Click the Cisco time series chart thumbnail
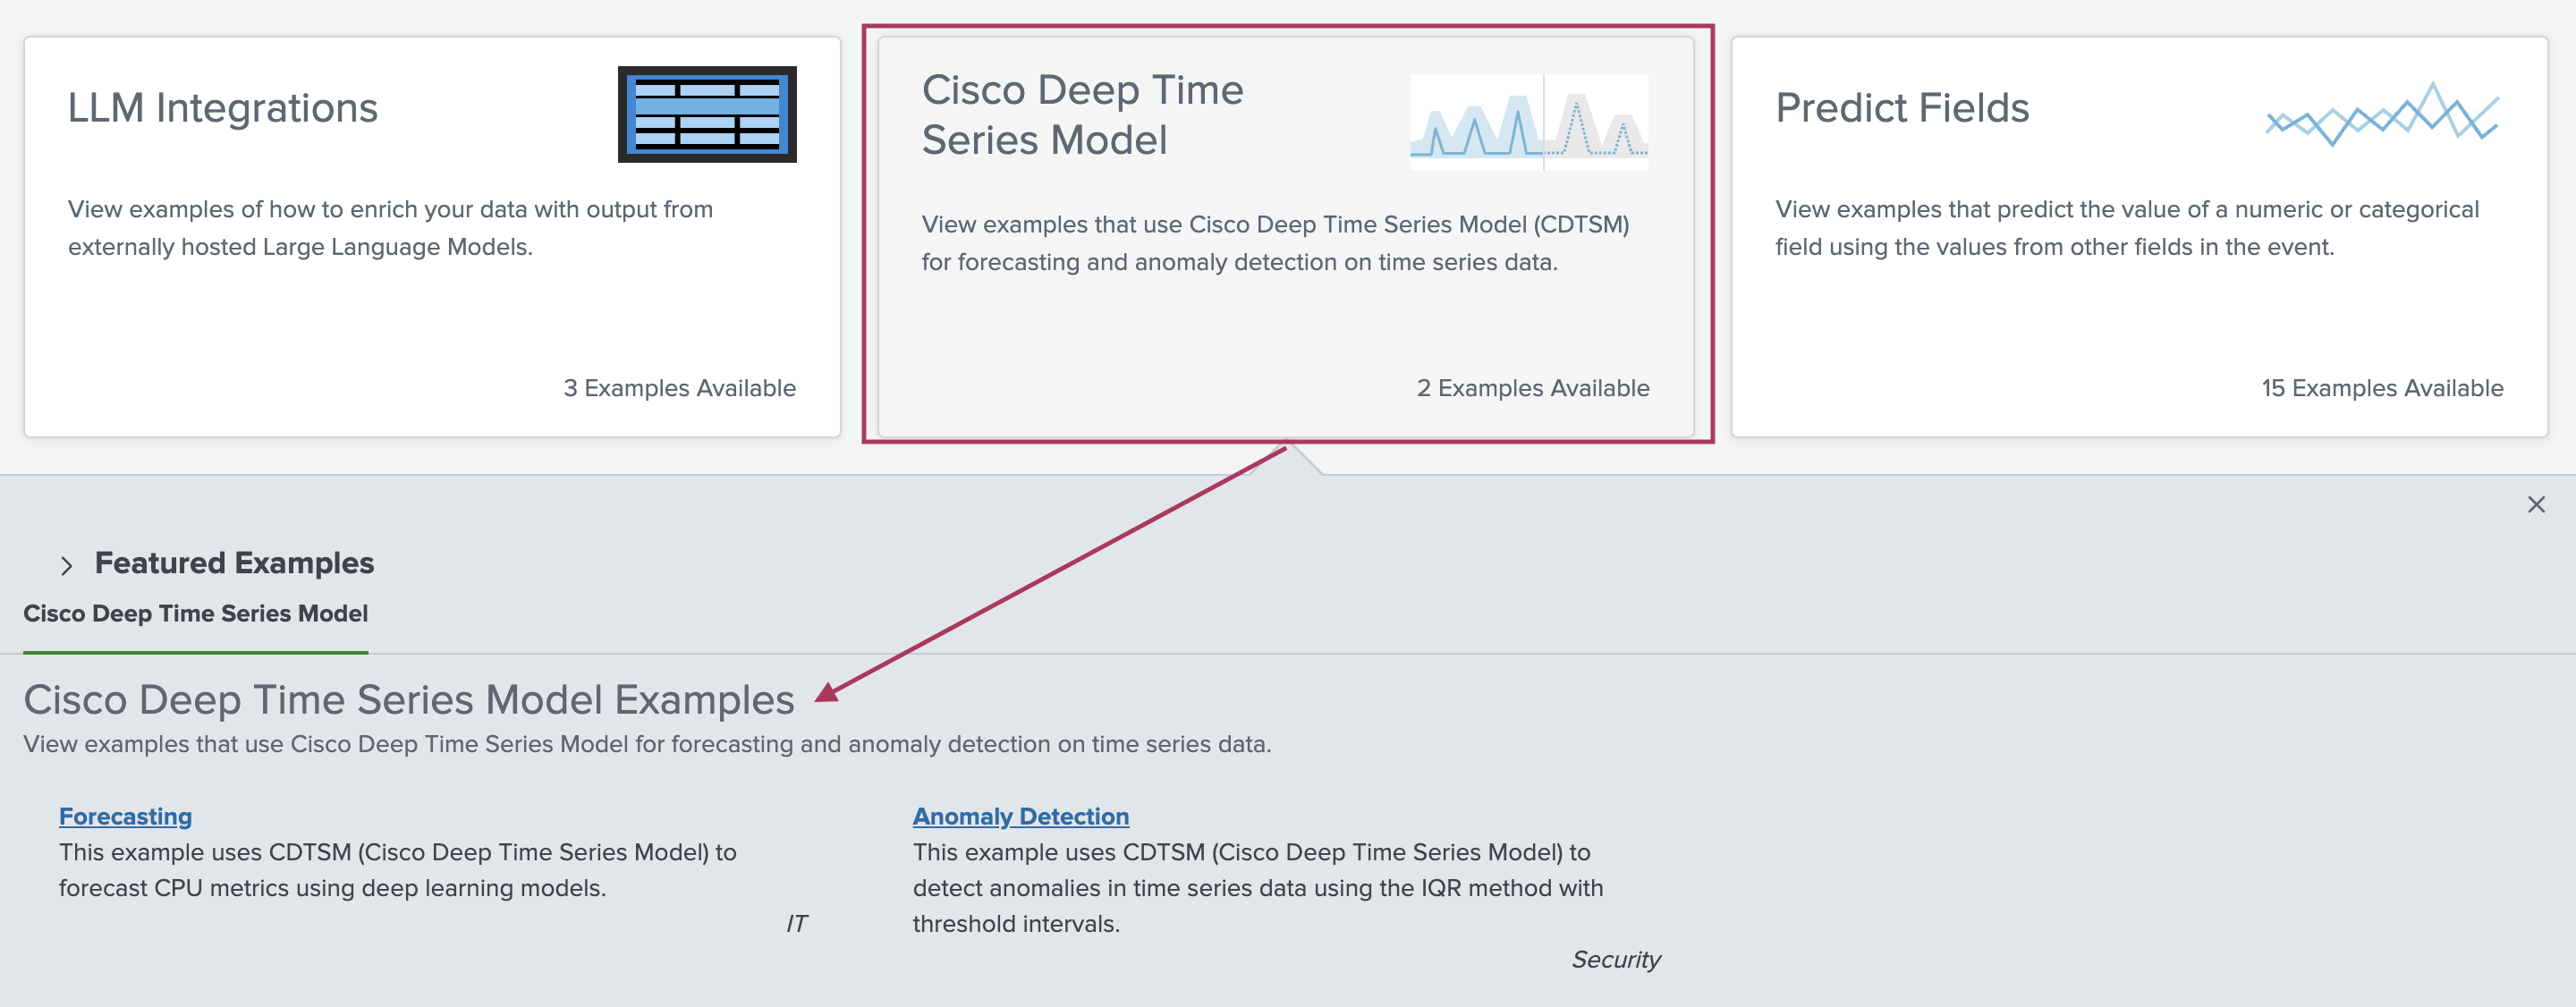This screenshot has height=1007, width=2576. 1529,122
